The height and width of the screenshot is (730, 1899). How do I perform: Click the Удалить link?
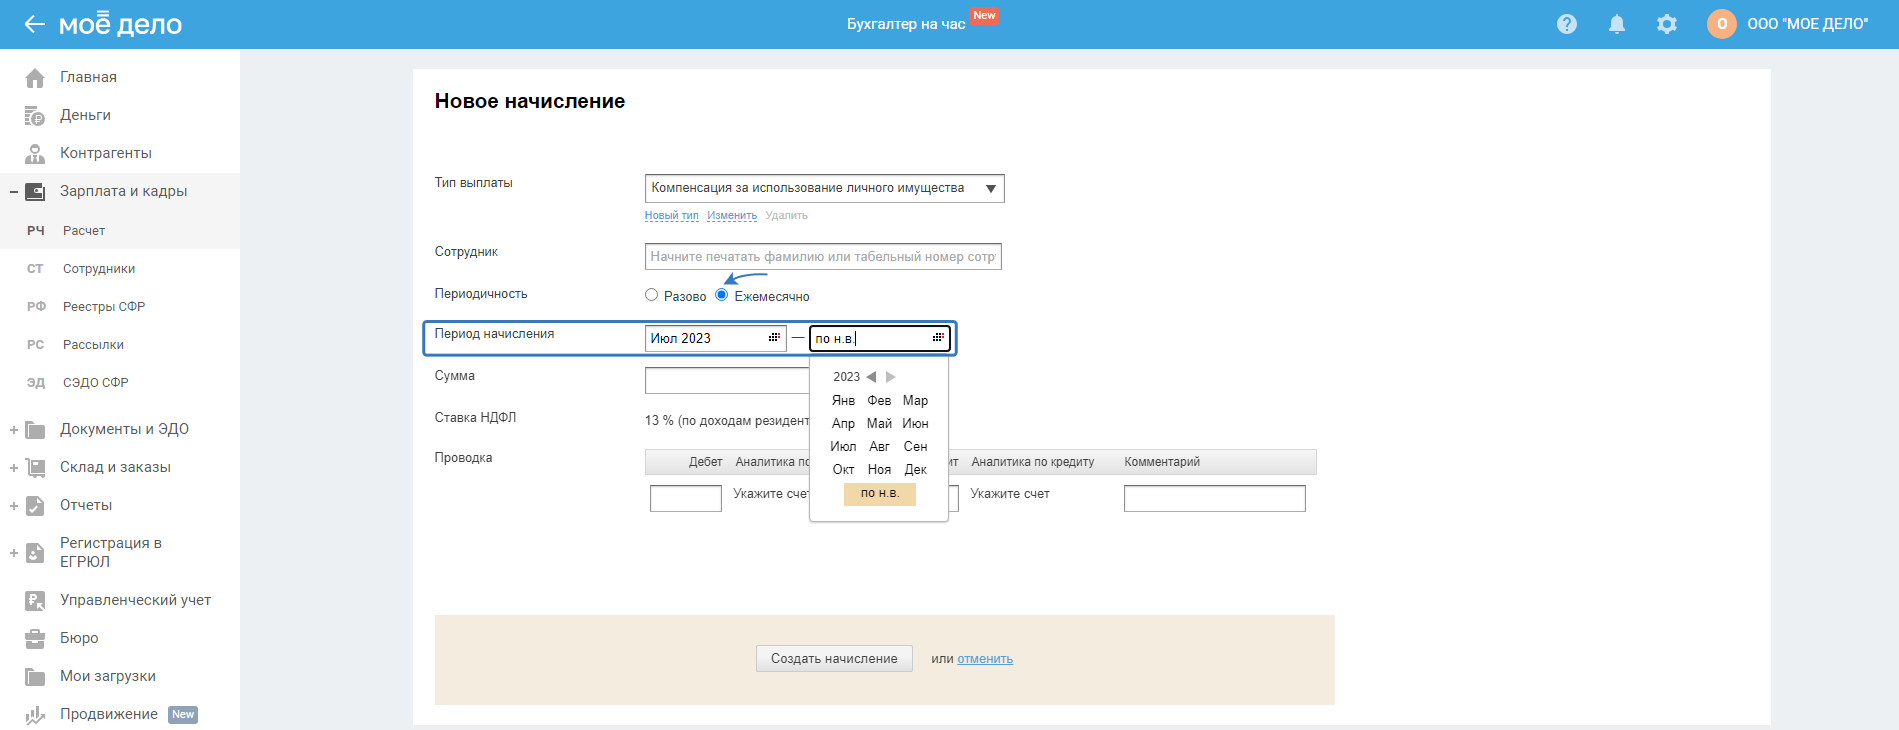[787, 216]
